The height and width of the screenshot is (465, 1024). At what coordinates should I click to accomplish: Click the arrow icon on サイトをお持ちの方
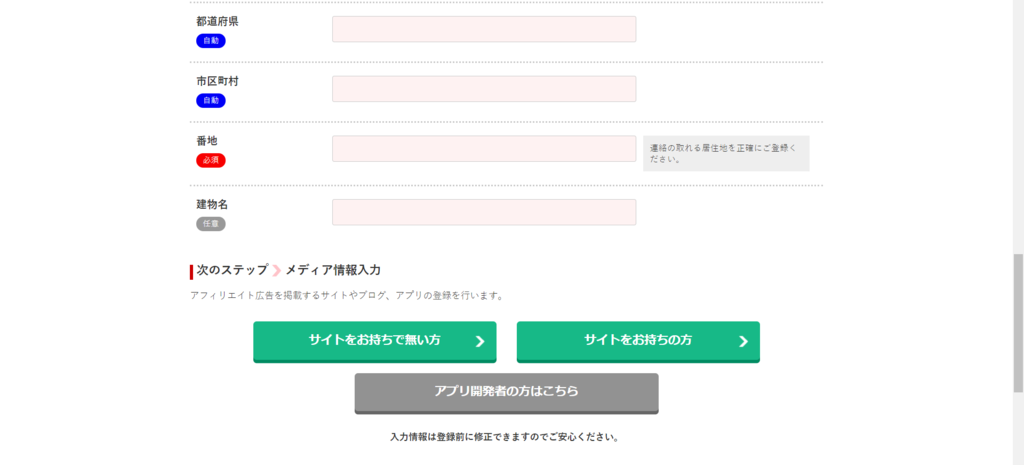(x=743, y=342)
